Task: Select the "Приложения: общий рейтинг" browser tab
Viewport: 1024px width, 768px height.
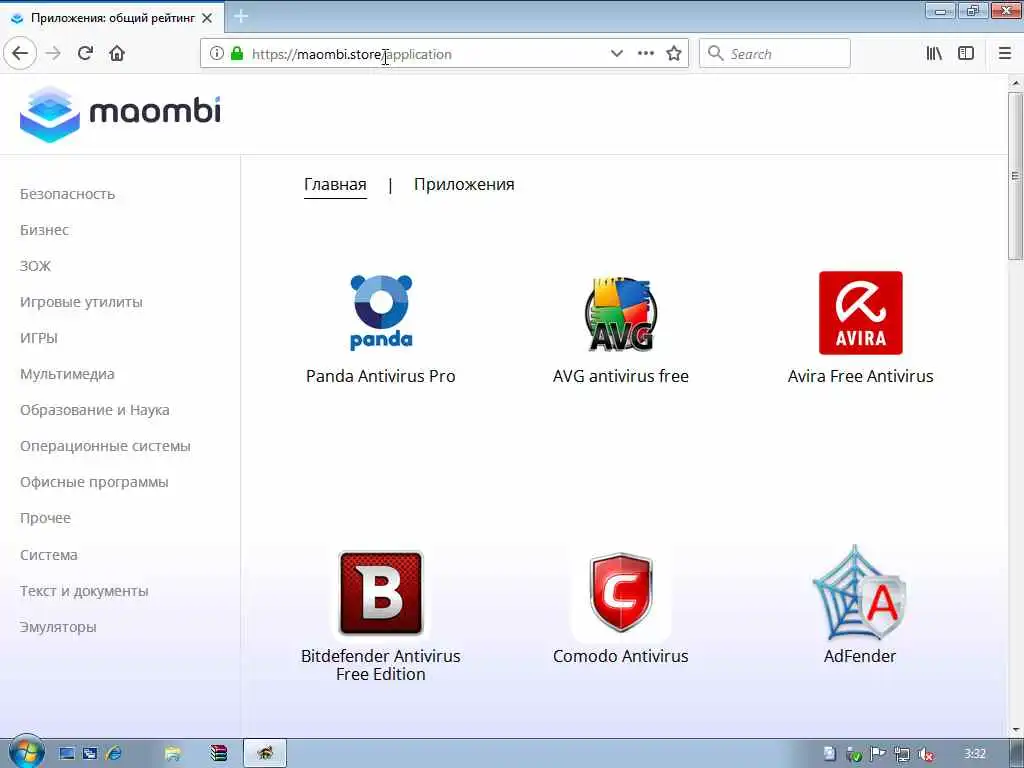Action: [x=113, y=18]
